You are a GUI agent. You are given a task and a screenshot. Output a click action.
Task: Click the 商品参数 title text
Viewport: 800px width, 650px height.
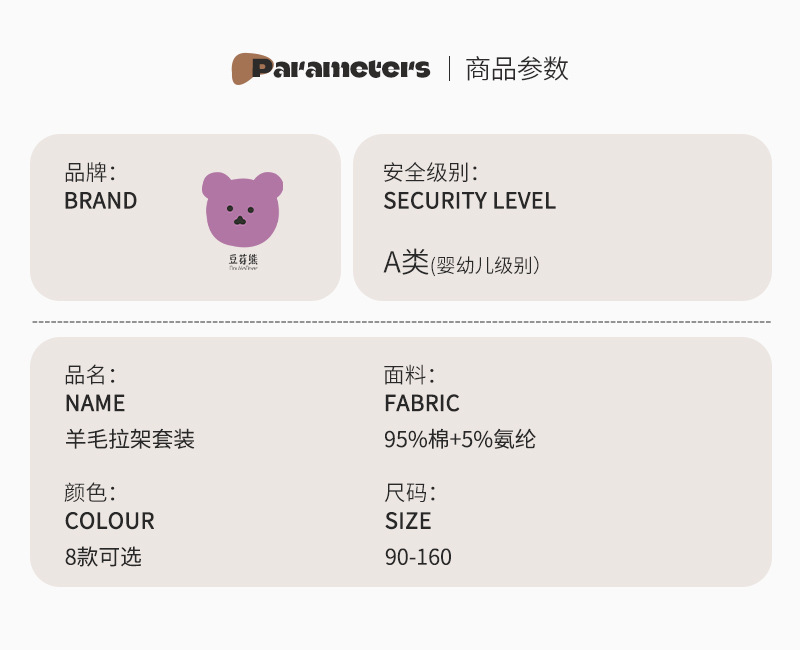pyautogui.click(x=517, y=69)
